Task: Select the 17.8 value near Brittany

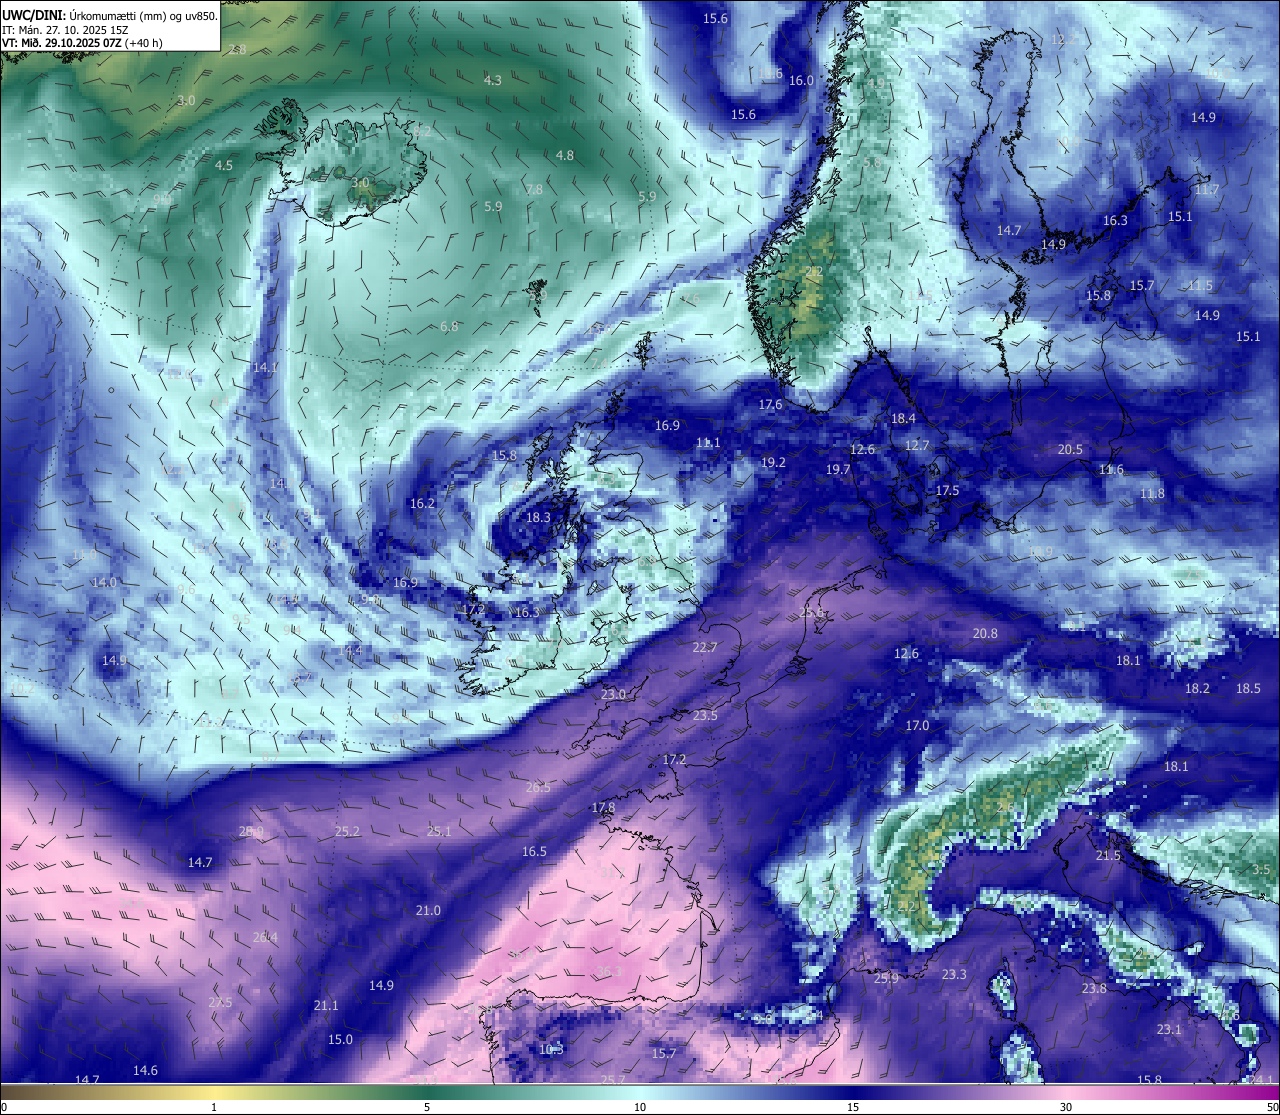Action: click(603, 807)
